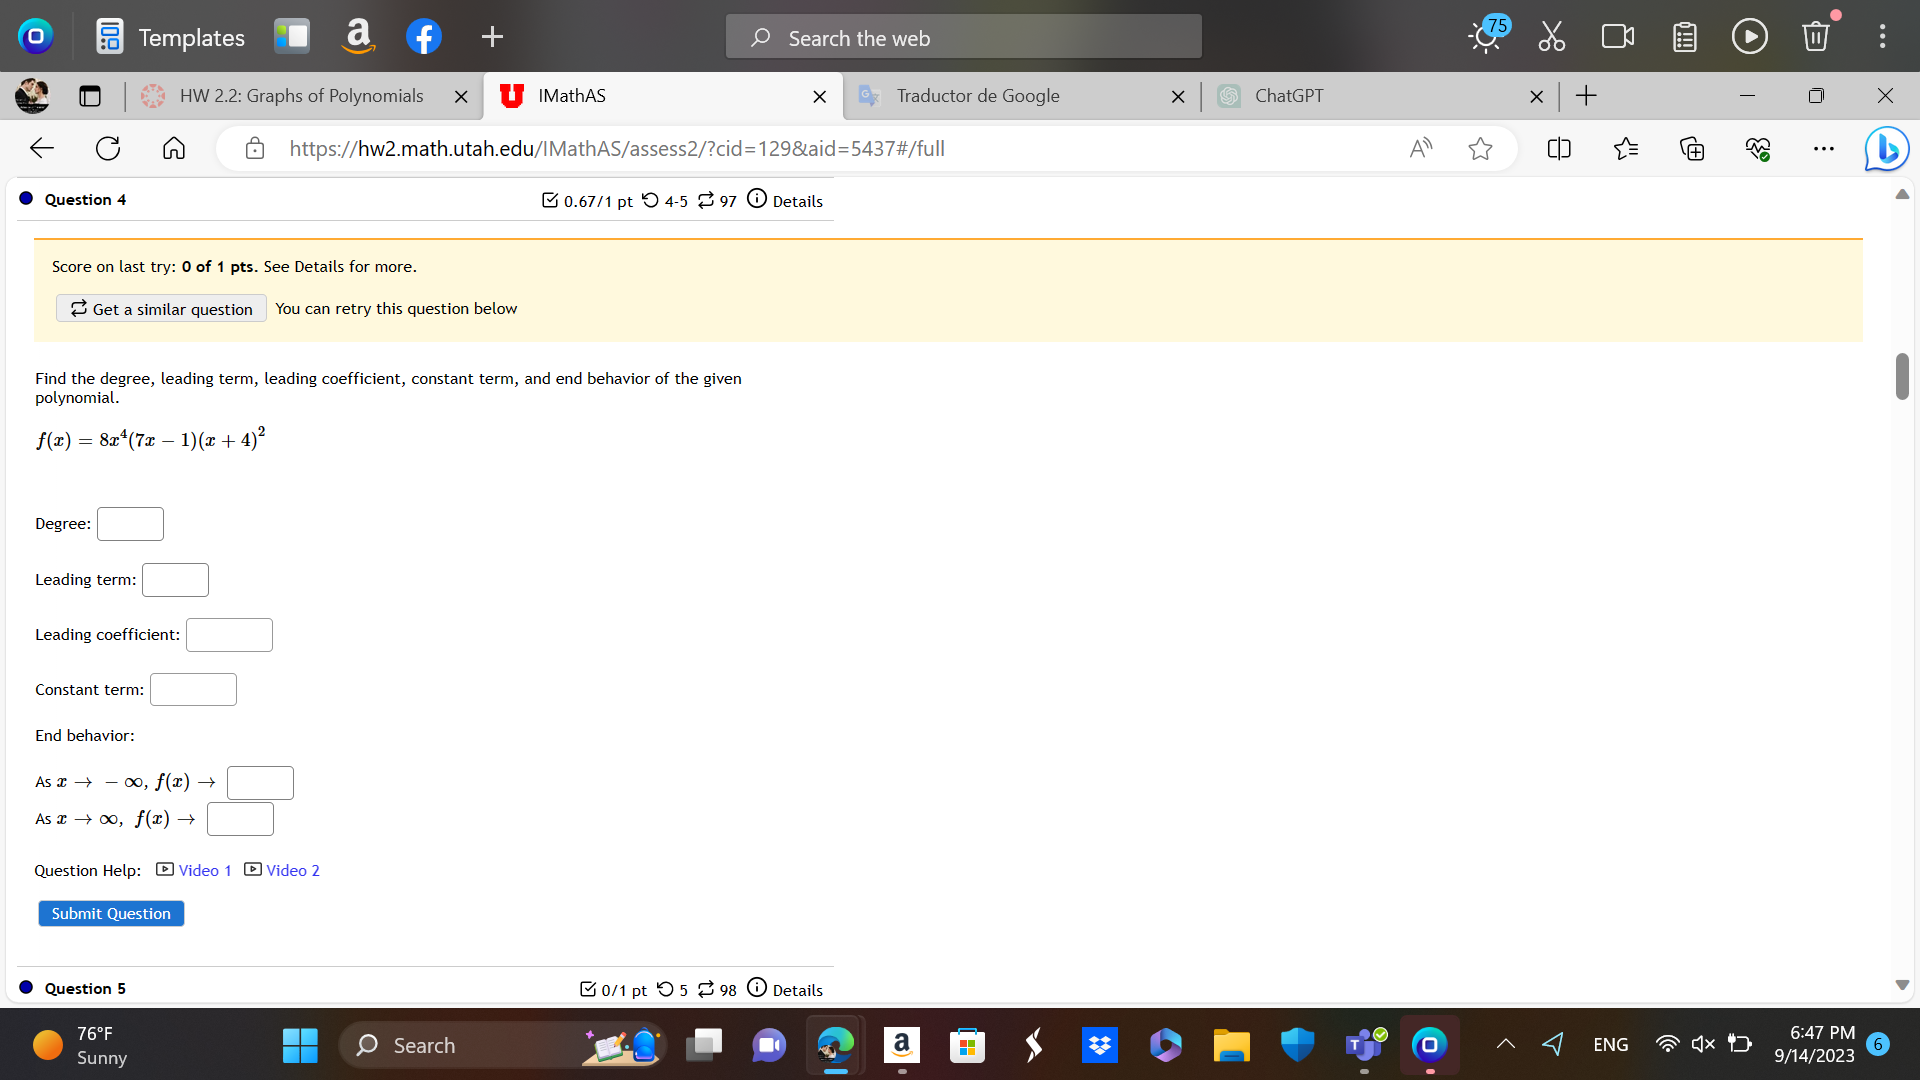Open the Amazon shortcut icon

[x=358, y=37]
